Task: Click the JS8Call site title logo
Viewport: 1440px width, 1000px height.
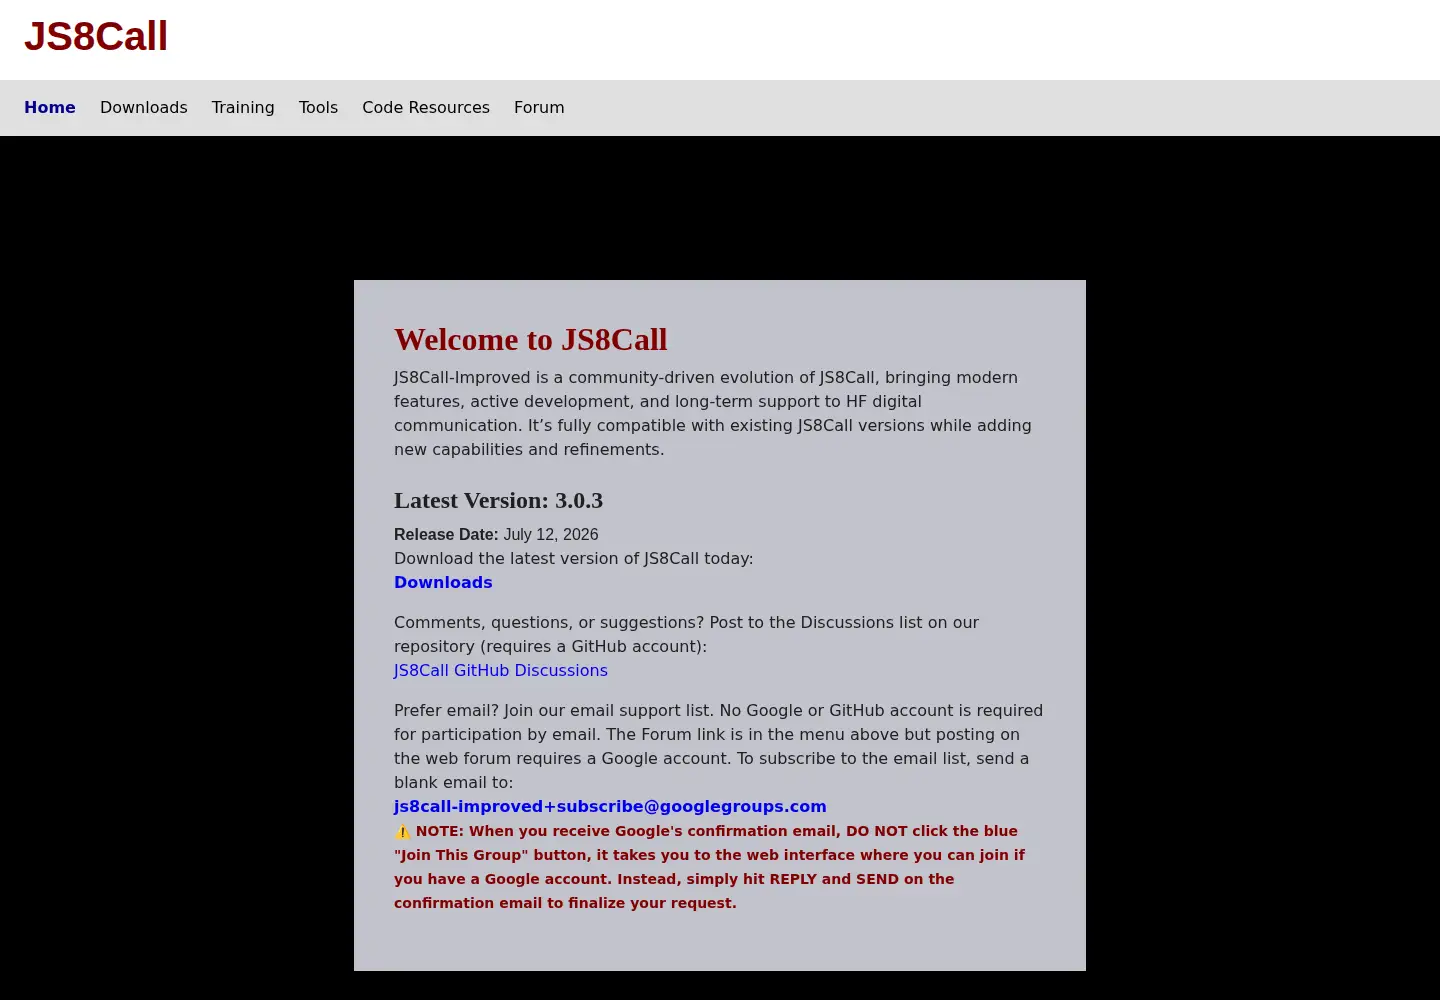Action: pos(96,37)
